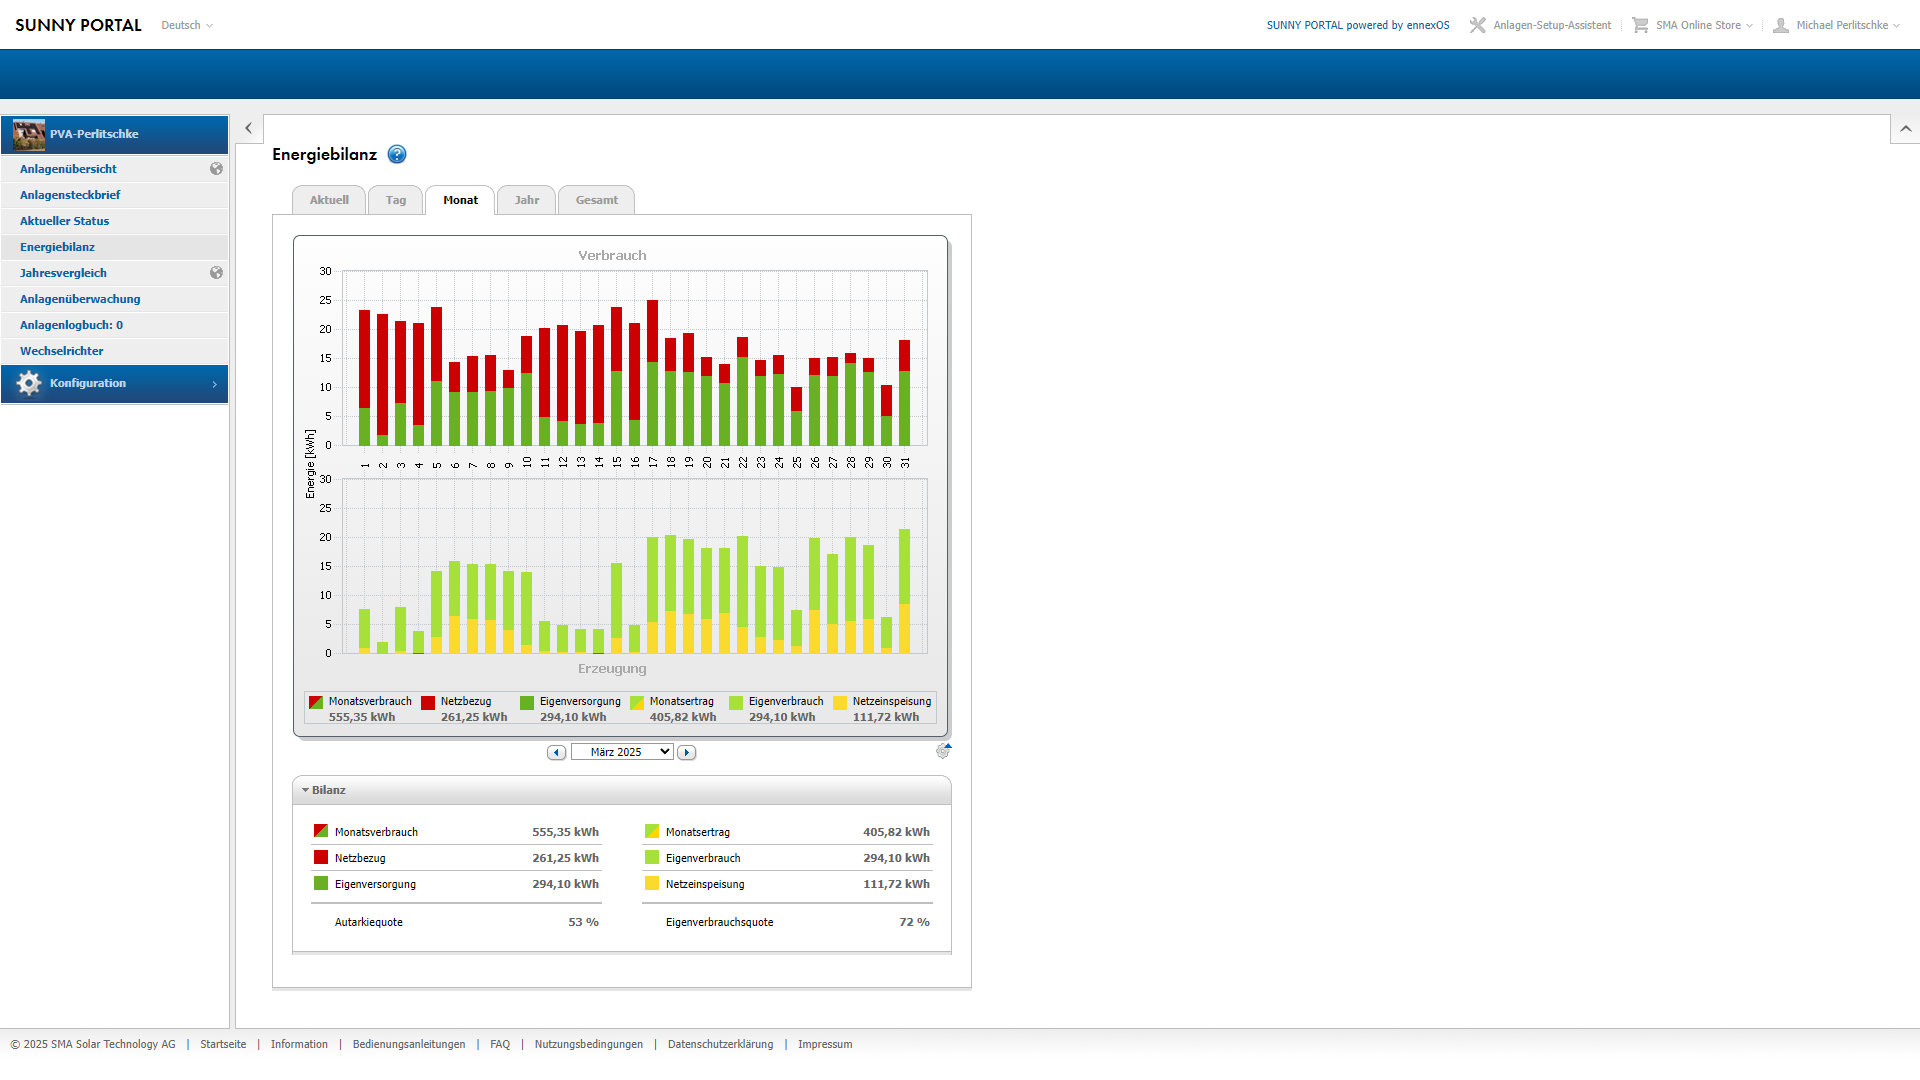The height and width of the screenshot is (1080, 1920).
Task: Open Wechselrichter in the sidebar
Action: point(62,351)
